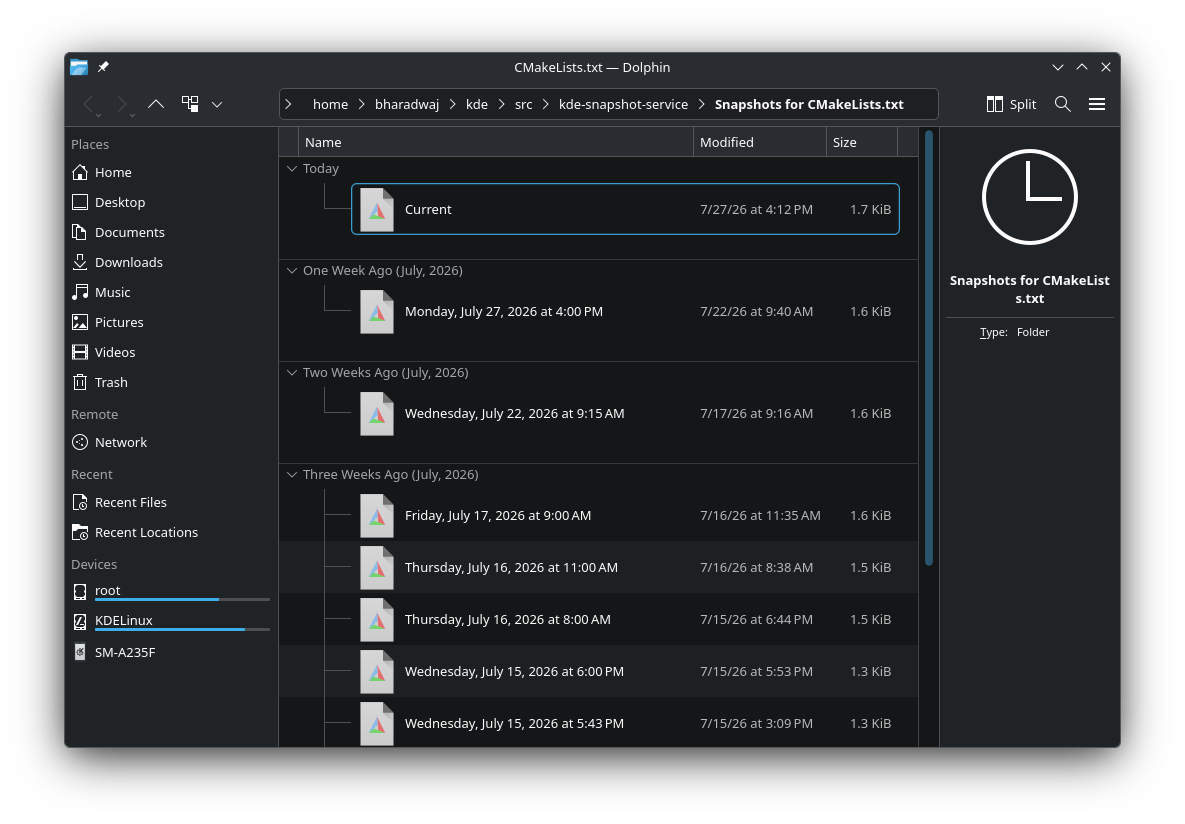Viewport: 1185px width, 824px height.
Task: Open chevron dropdown after bharadwaj breadcrumb
Action: 453,104
